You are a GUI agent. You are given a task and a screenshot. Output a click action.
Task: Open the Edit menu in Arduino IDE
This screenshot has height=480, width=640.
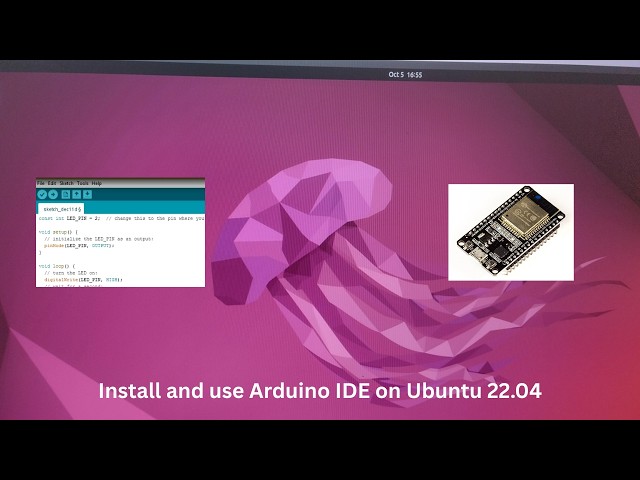52,183
